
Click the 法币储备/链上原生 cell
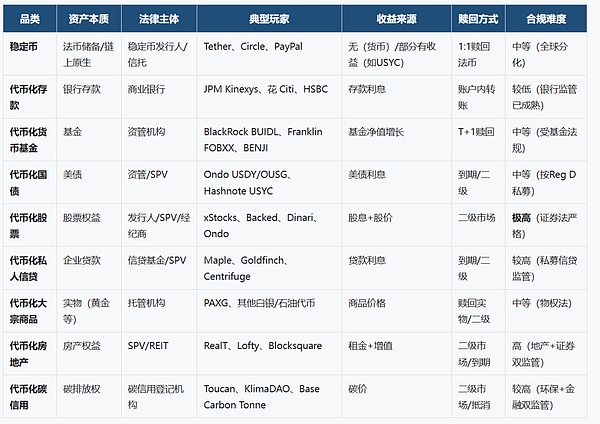[x=88, y=54]
